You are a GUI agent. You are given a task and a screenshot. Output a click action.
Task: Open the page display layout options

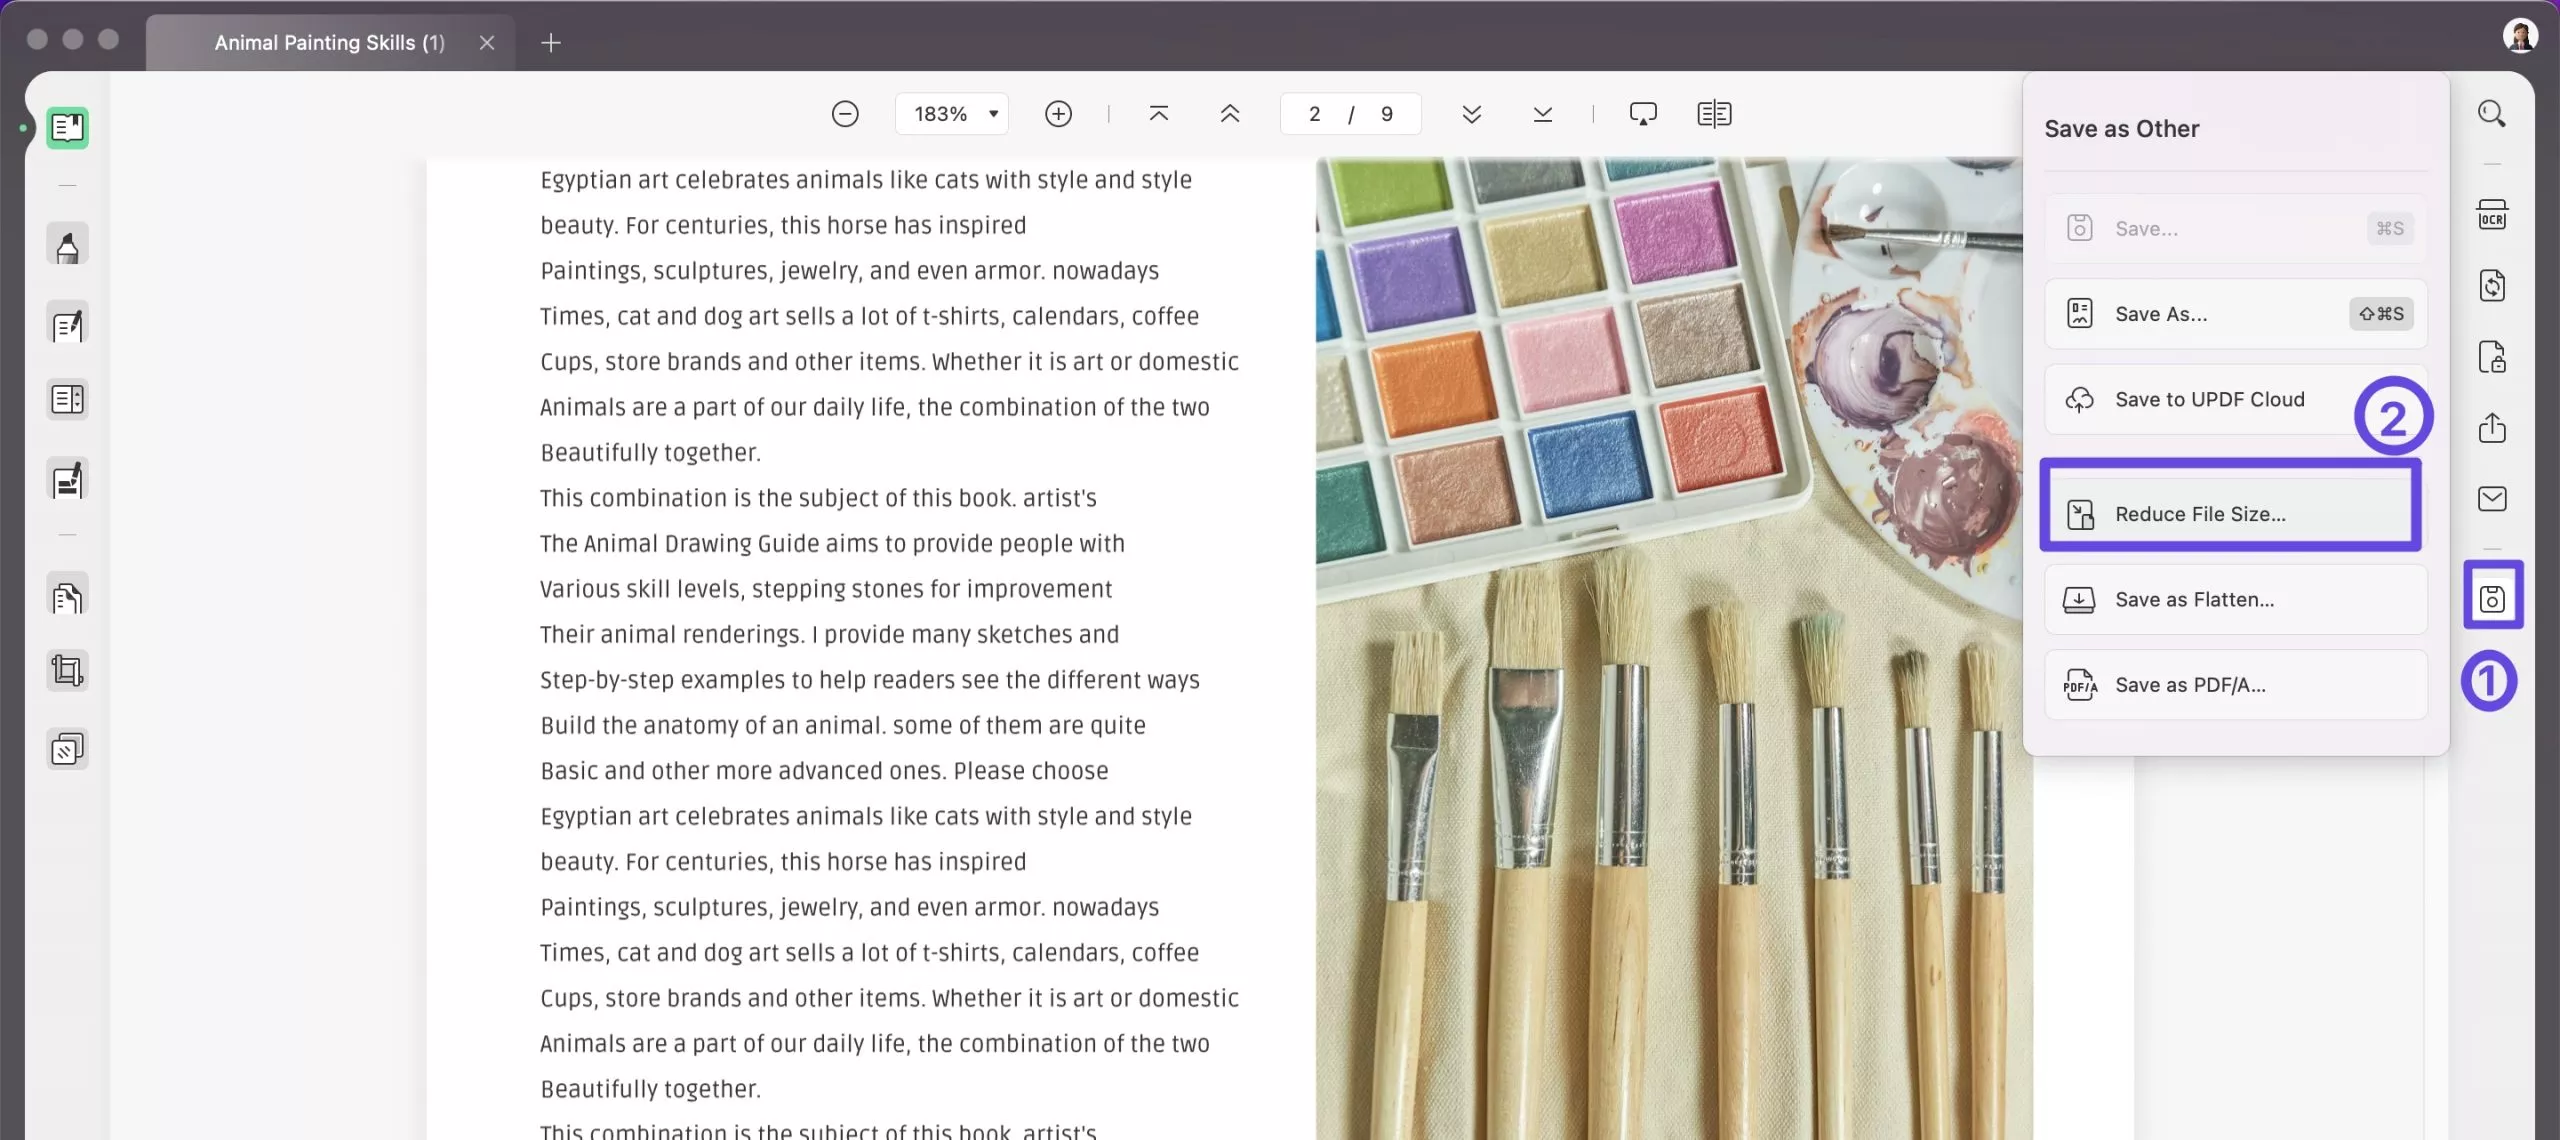click(x=1714, y=114)
